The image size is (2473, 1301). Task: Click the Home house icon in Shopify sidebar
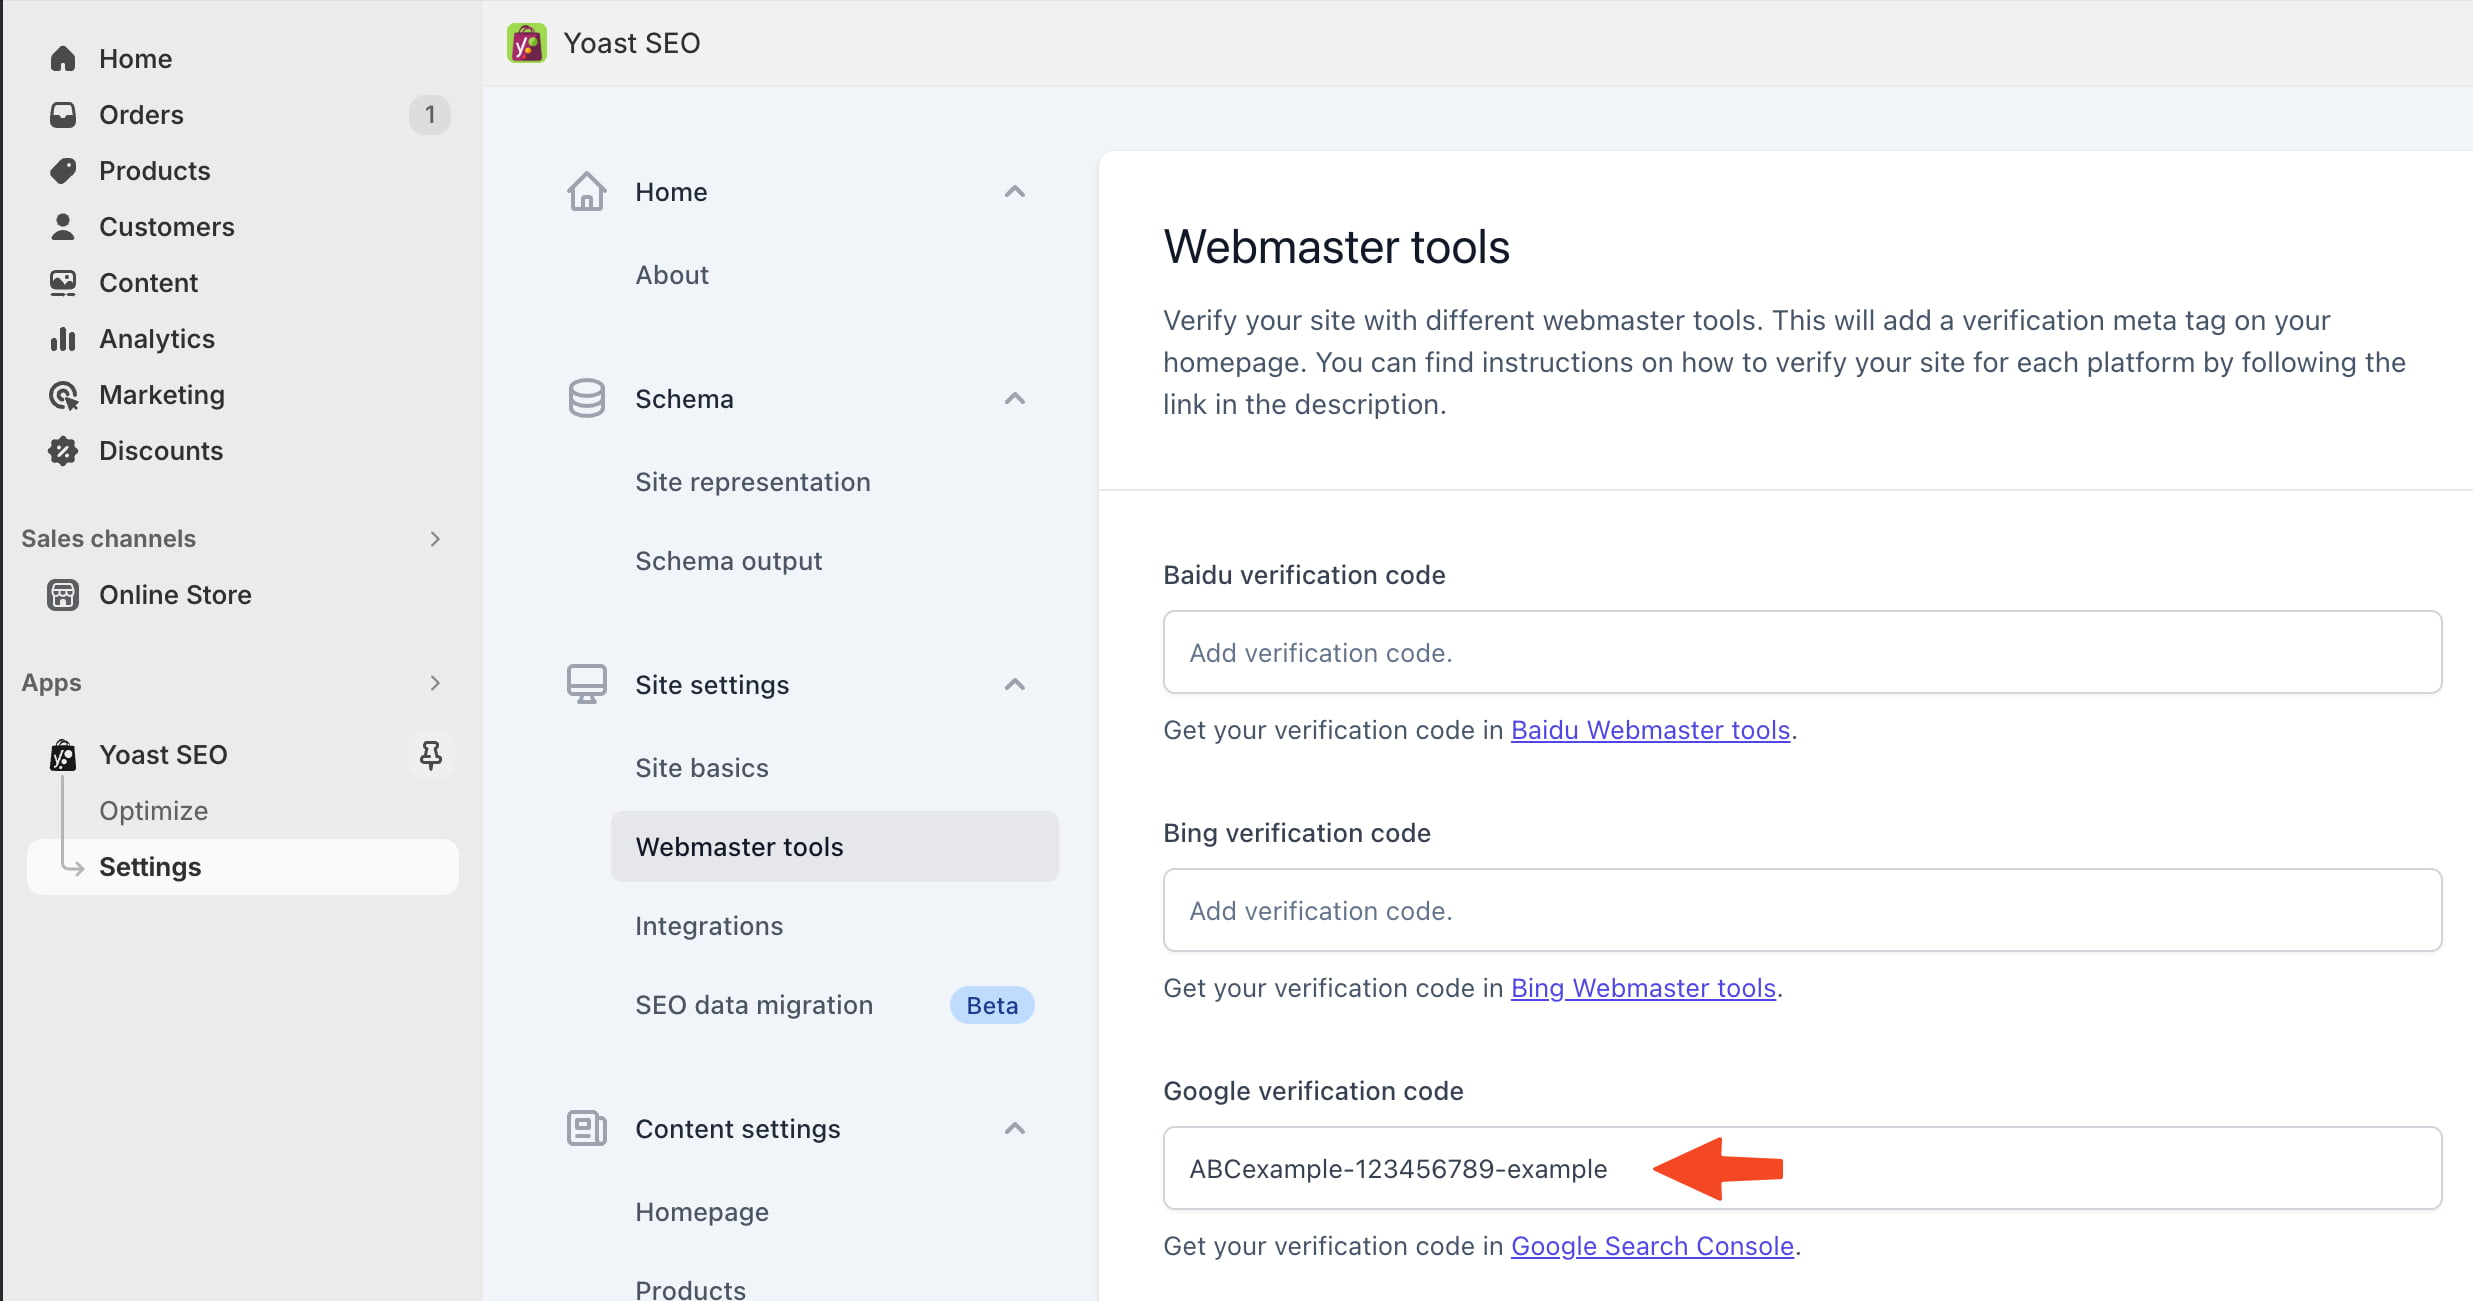point(63,59)
